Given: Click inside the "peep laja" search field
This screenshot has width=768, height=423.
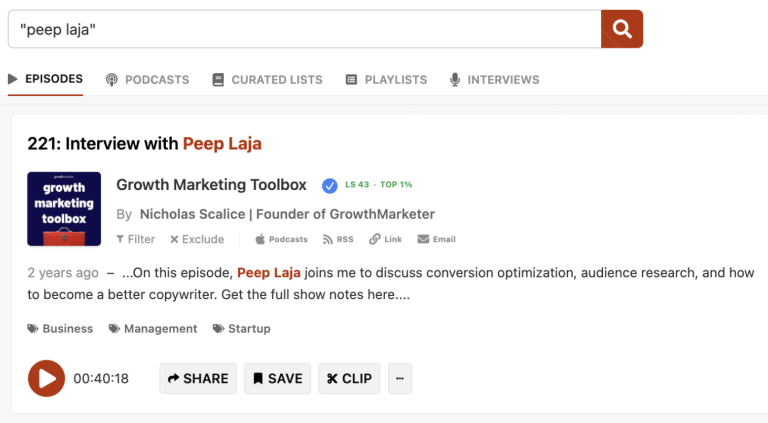Looking at the screenshot, I should [x=305, y=29].
